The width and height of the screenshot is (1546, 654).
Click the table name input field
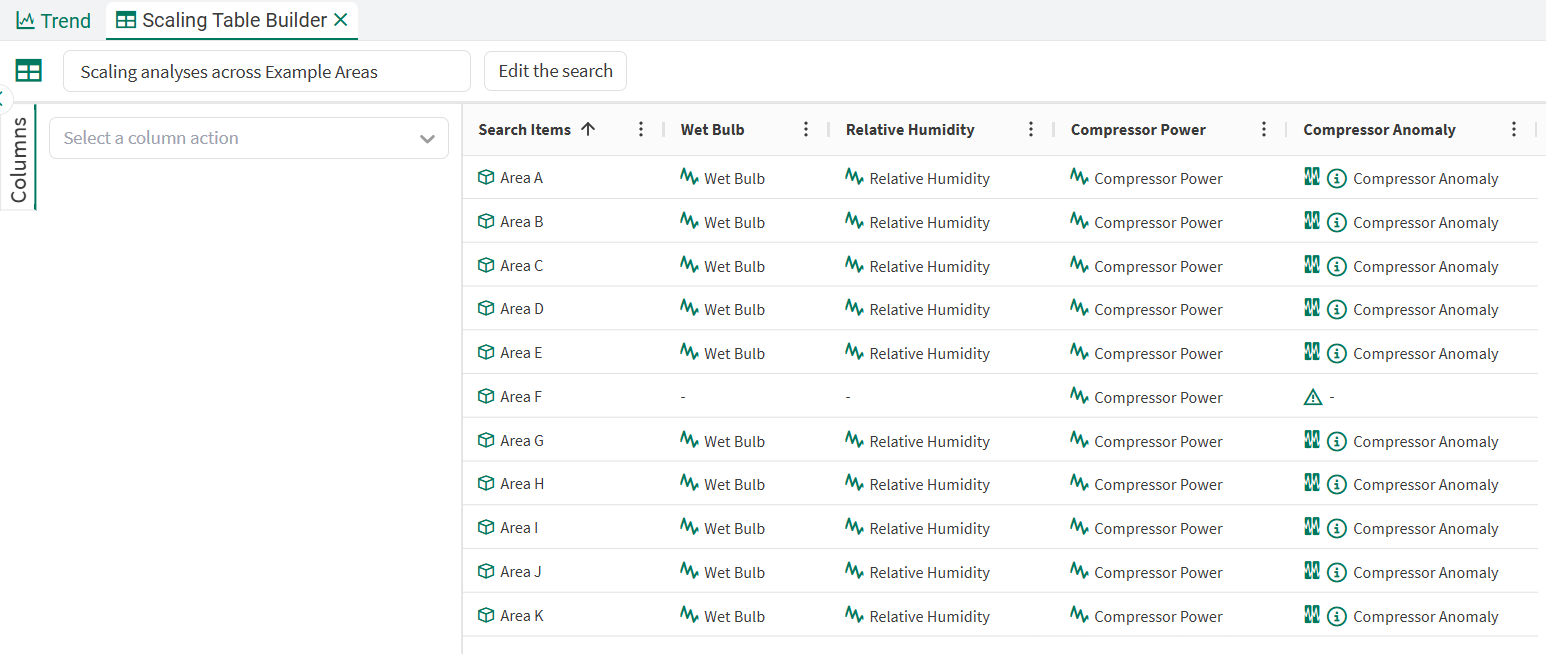pos(266,71)
